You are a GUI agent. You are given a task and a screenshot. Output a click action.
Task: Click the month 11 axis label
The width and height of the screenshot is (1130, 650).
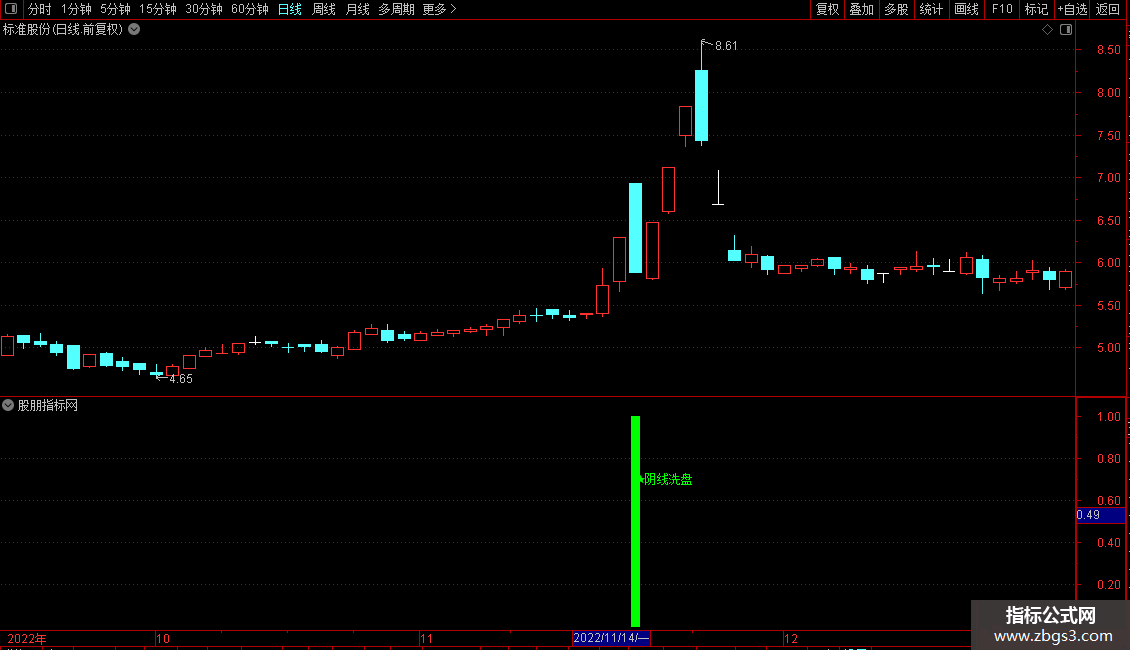pyautogui.click(x=427, y=638)
